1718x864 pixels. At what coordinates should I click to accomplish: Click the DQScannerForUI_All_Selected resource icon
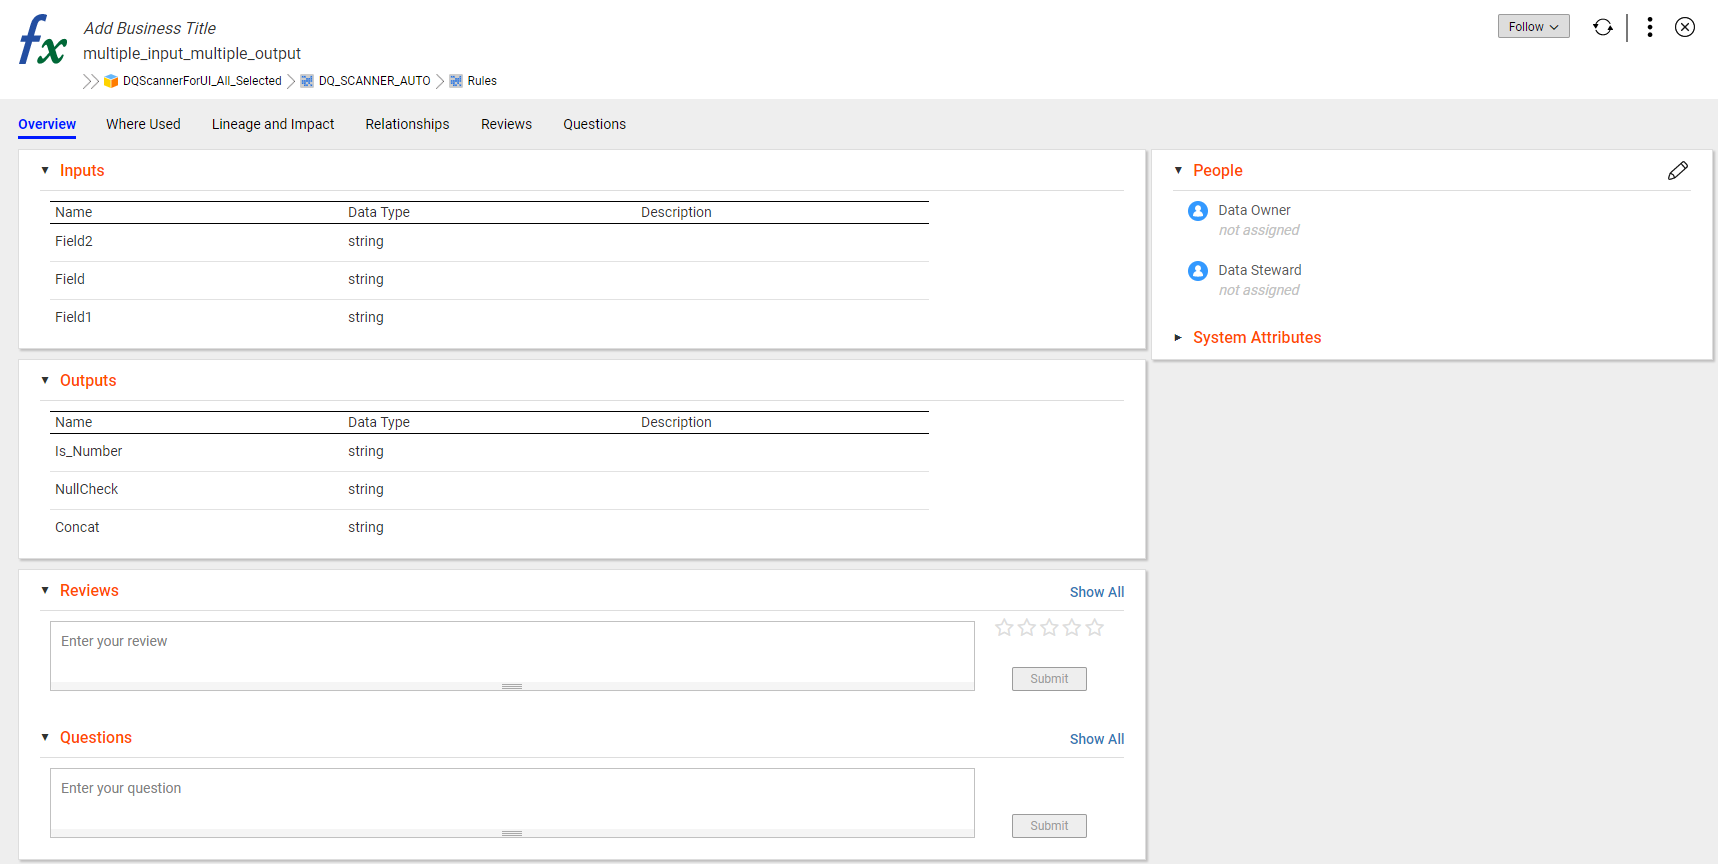click(x=111, y=81)
